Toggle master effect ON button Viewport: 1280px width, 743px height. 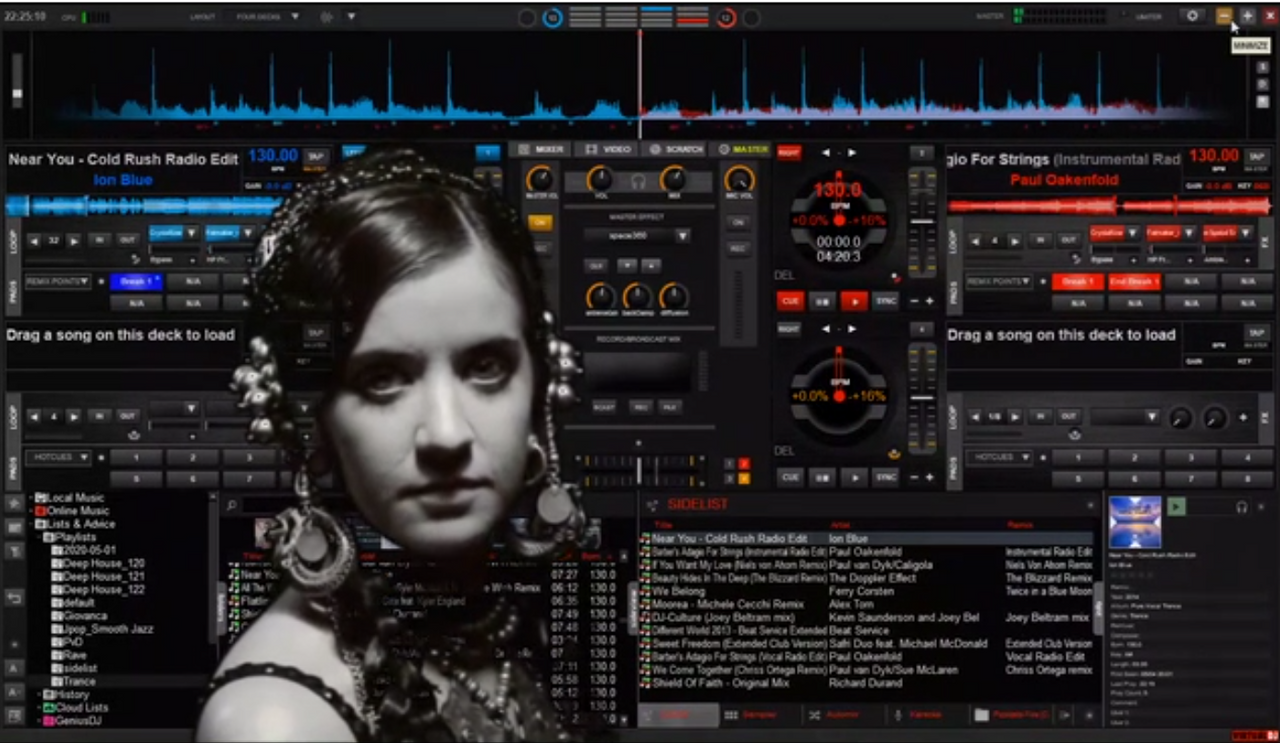point(541,222)
